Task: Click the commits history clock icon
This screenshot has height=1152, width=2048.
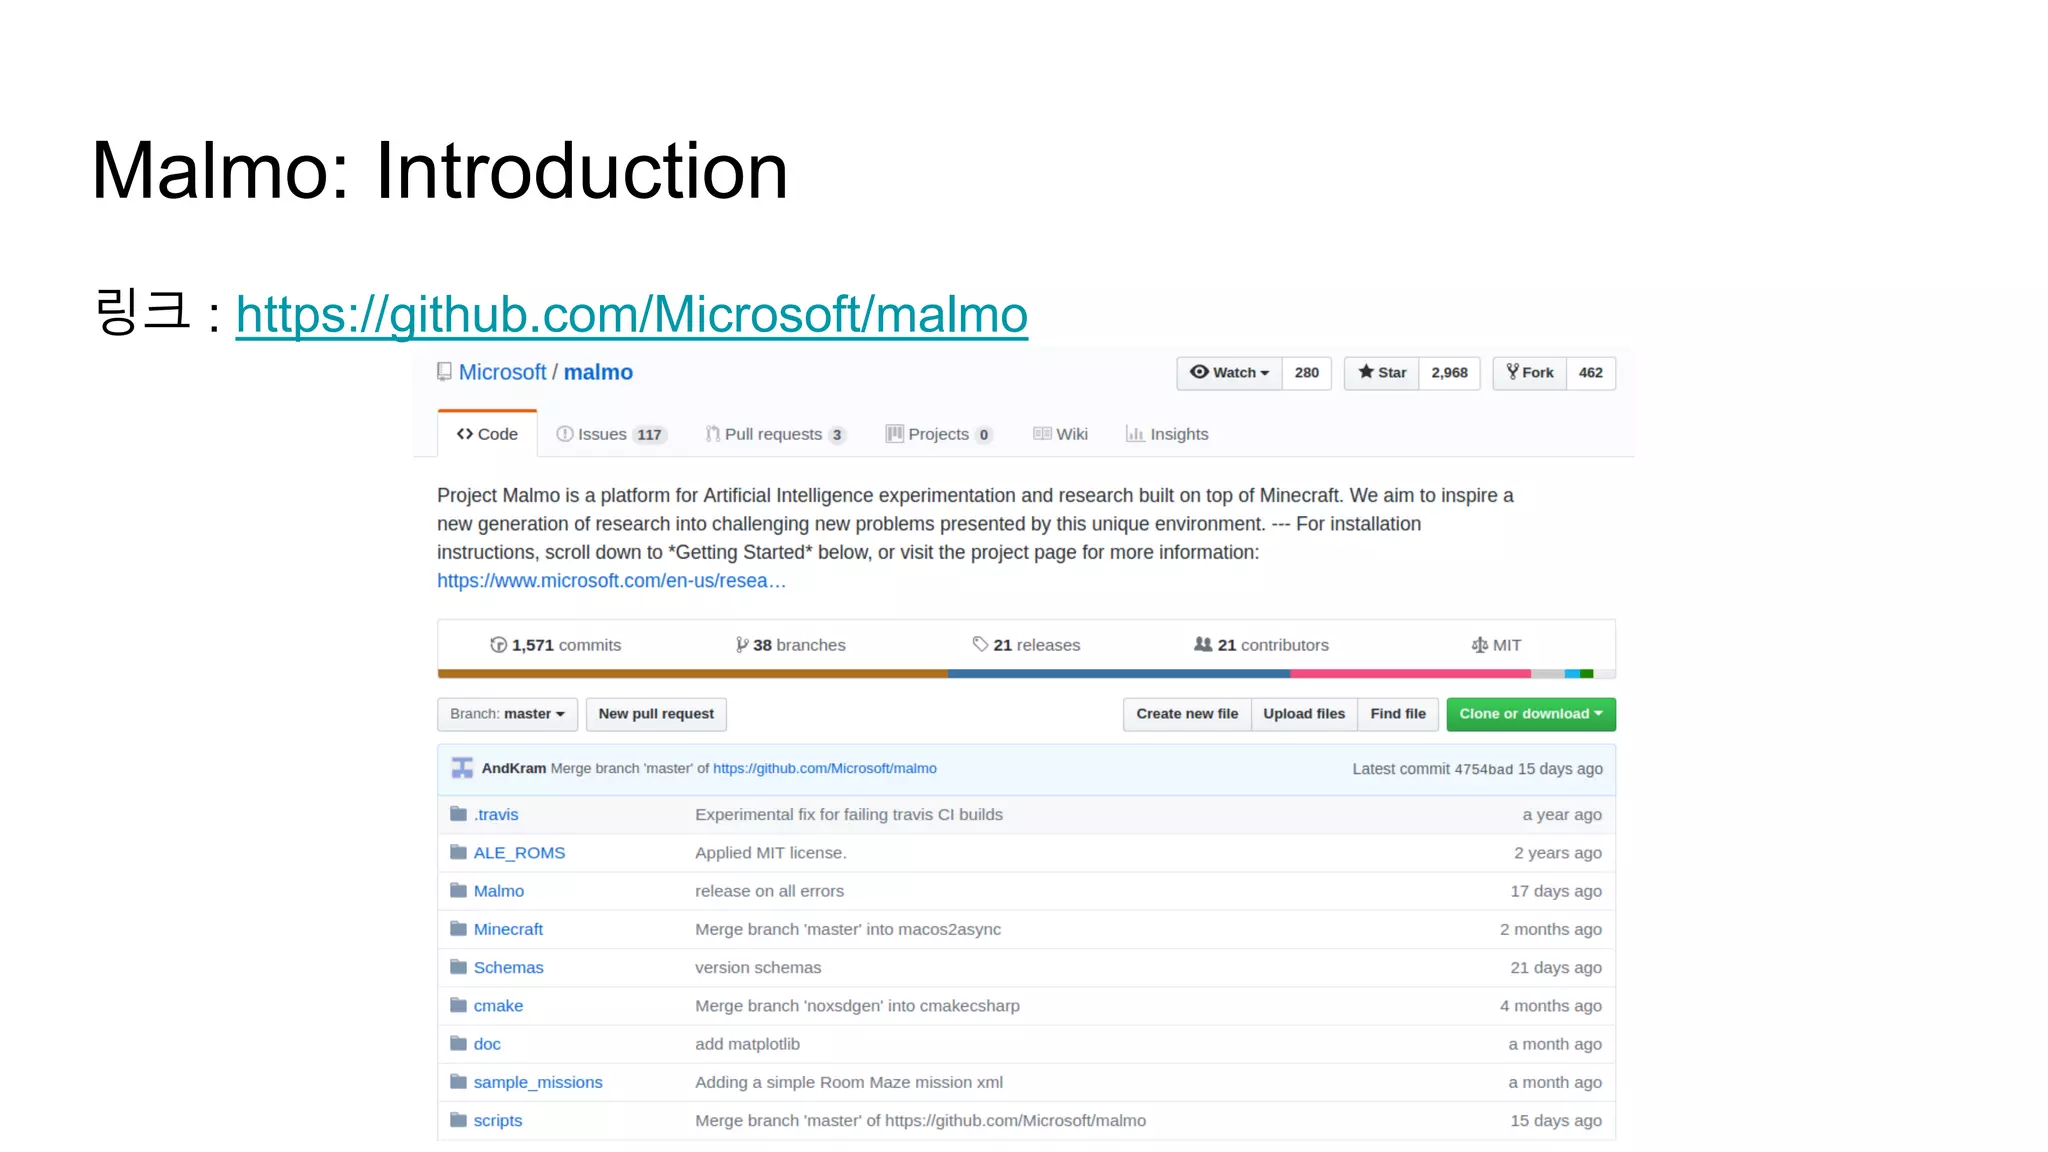Action: (x=498, y=645)
